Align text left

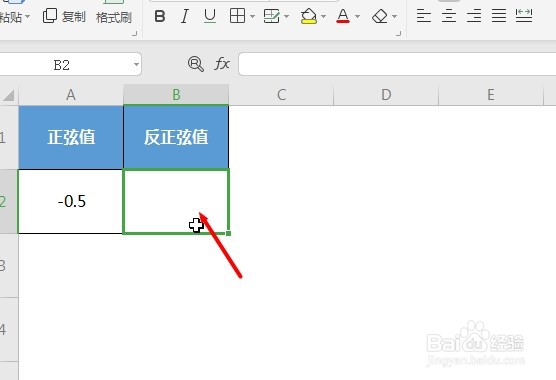pos(424,16)
